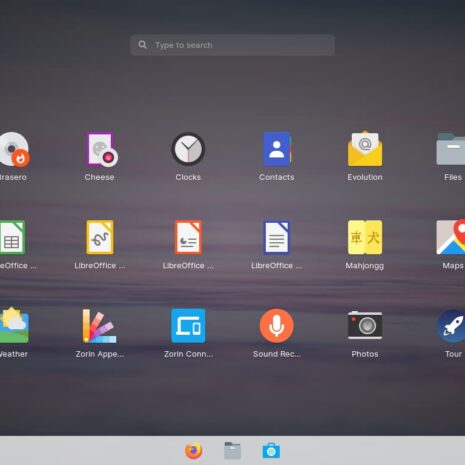Open the Files app in the grid
The height and width of the screenshot is (465, 465).
(451, 149)
